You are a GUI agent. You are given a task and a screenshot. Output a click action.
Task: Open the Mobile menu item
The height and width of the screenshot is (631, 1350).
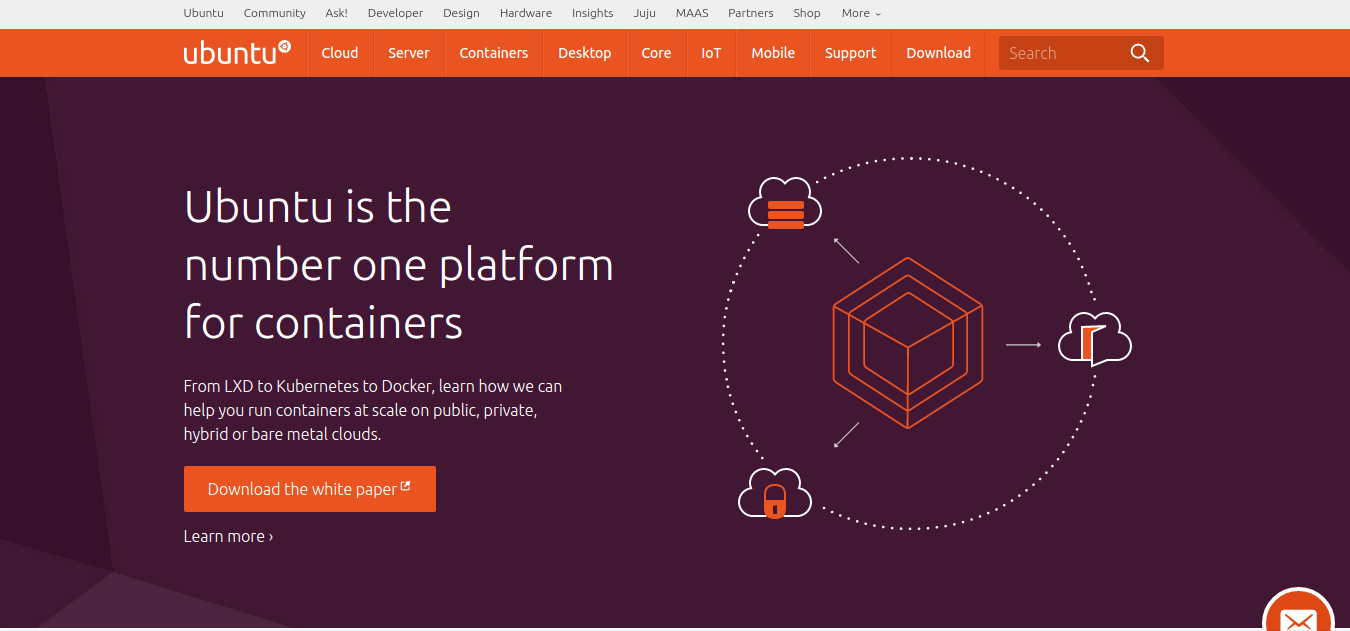pyautogui.click(x=773, y=53)
